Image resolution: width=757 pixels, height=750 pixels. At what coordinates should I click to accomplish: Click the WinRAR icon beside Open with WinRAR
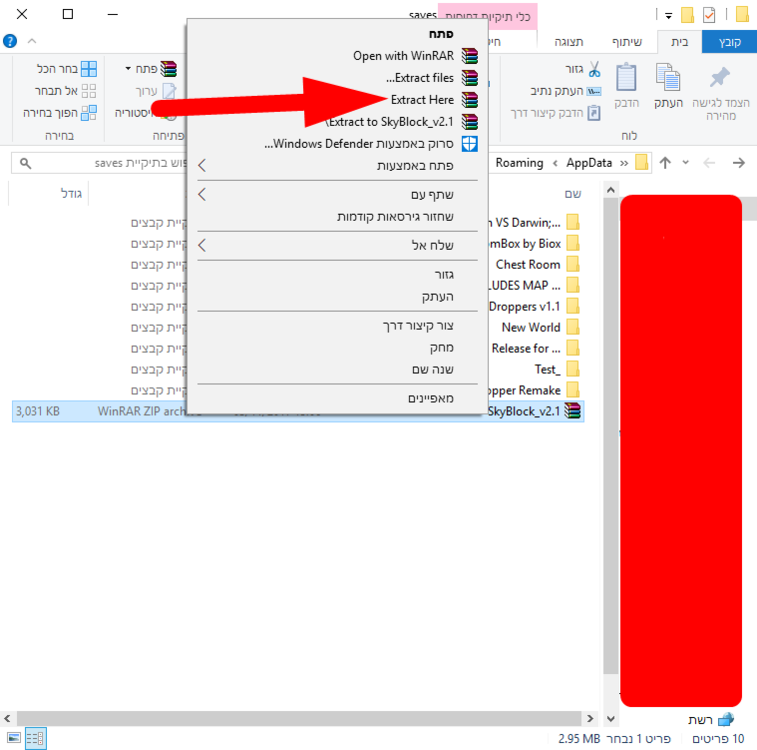click(469, 56)
